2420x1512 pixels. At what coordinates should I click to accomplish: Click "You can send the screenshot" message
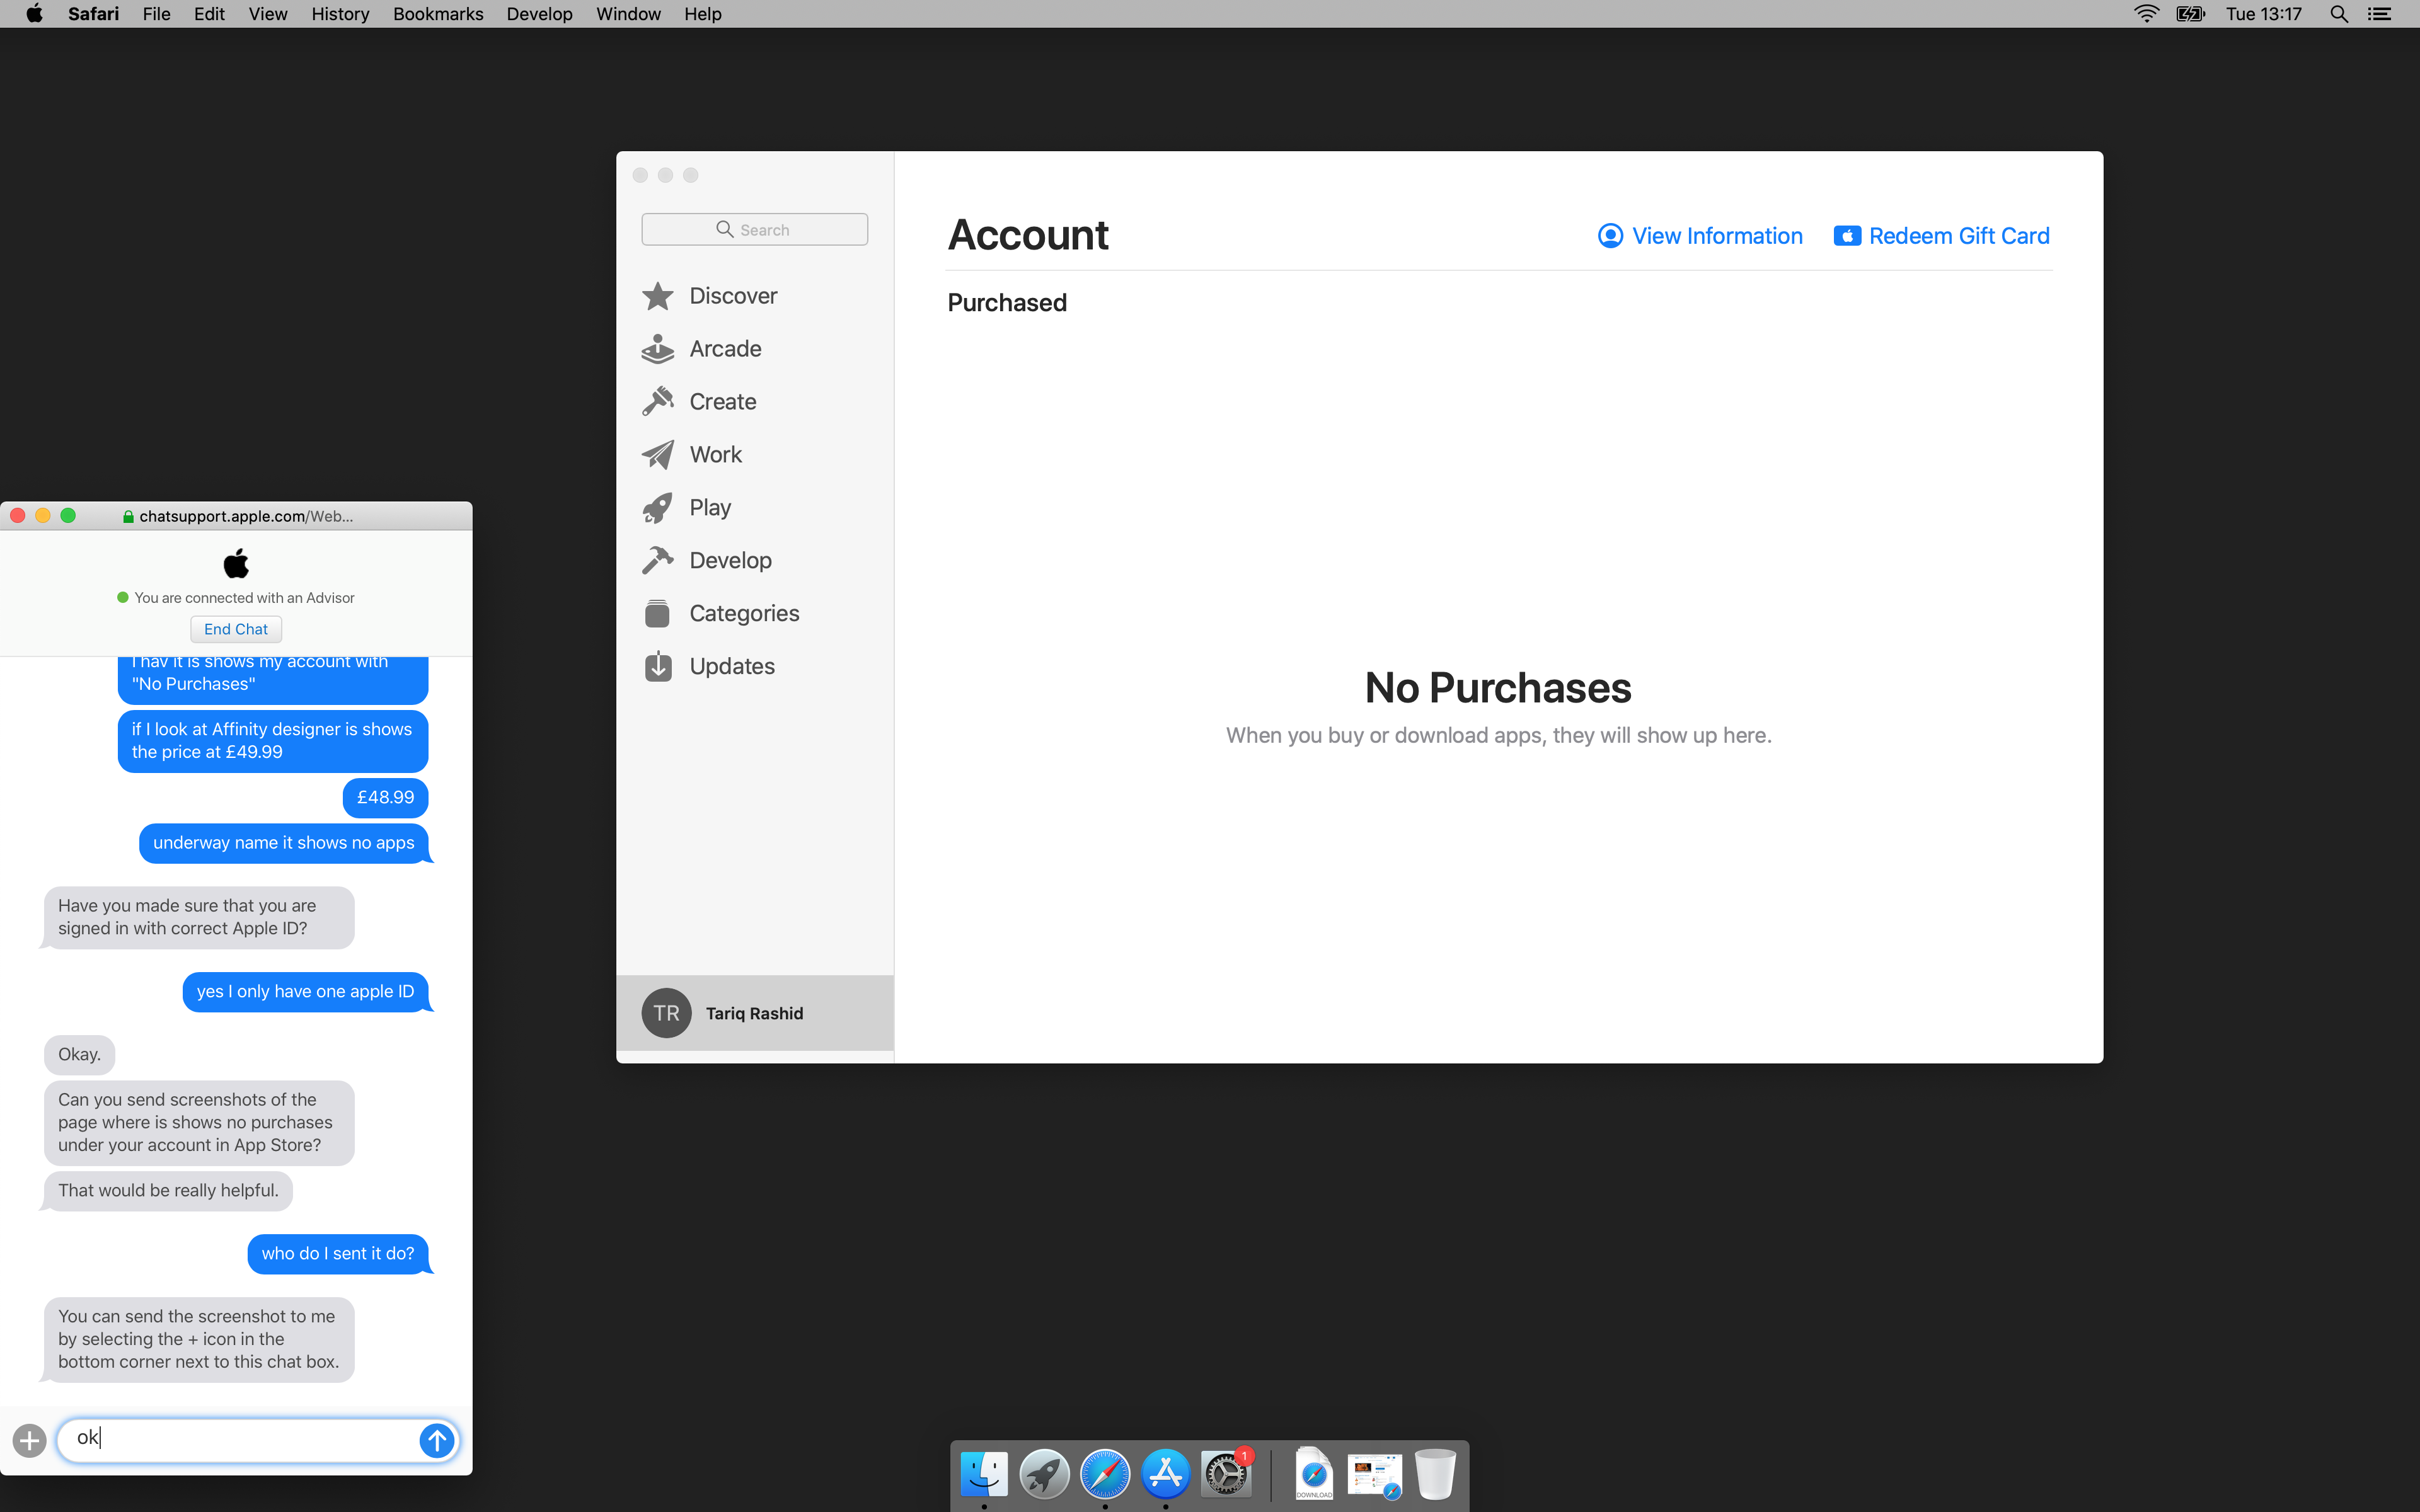(x=199, y=1340)
